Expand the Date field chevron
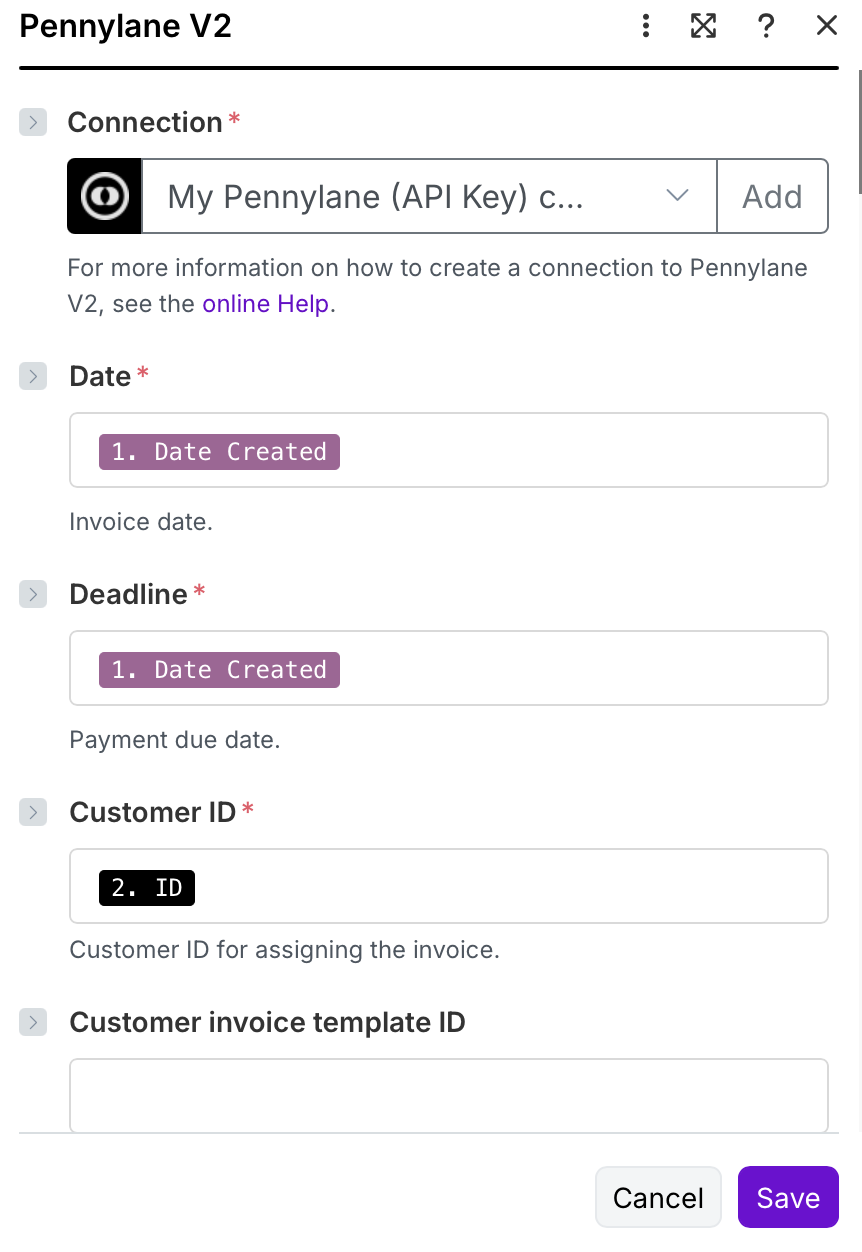The height and width of the screenshot is (1252, 862). tap(33, 377)
